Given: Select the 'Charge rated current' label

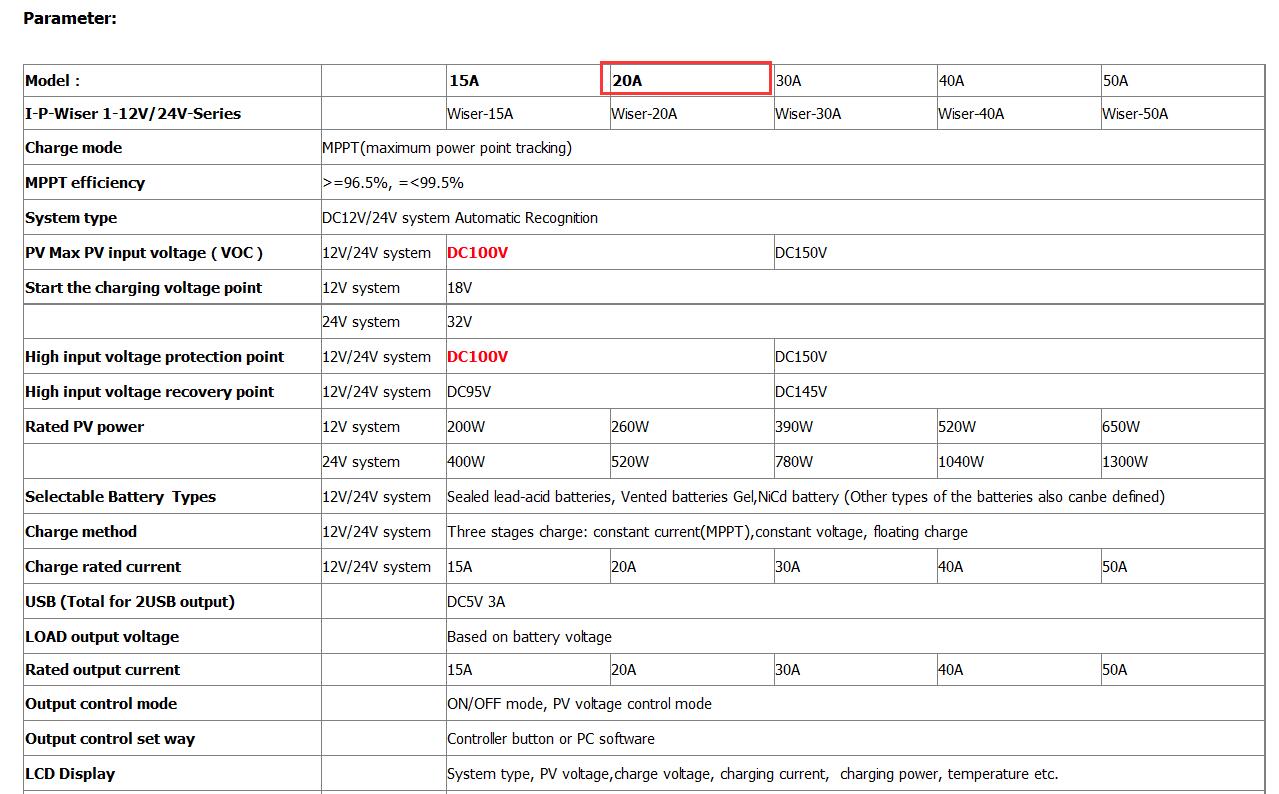Looking at the screenshot, I should coord(103,567).
